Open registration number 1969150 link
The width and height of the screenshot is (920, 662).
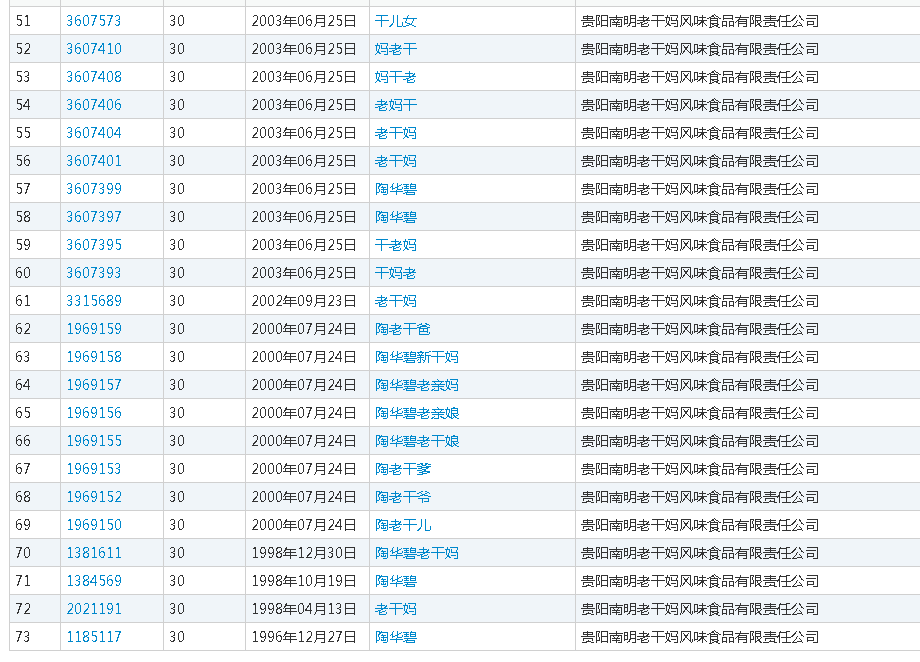94,525
